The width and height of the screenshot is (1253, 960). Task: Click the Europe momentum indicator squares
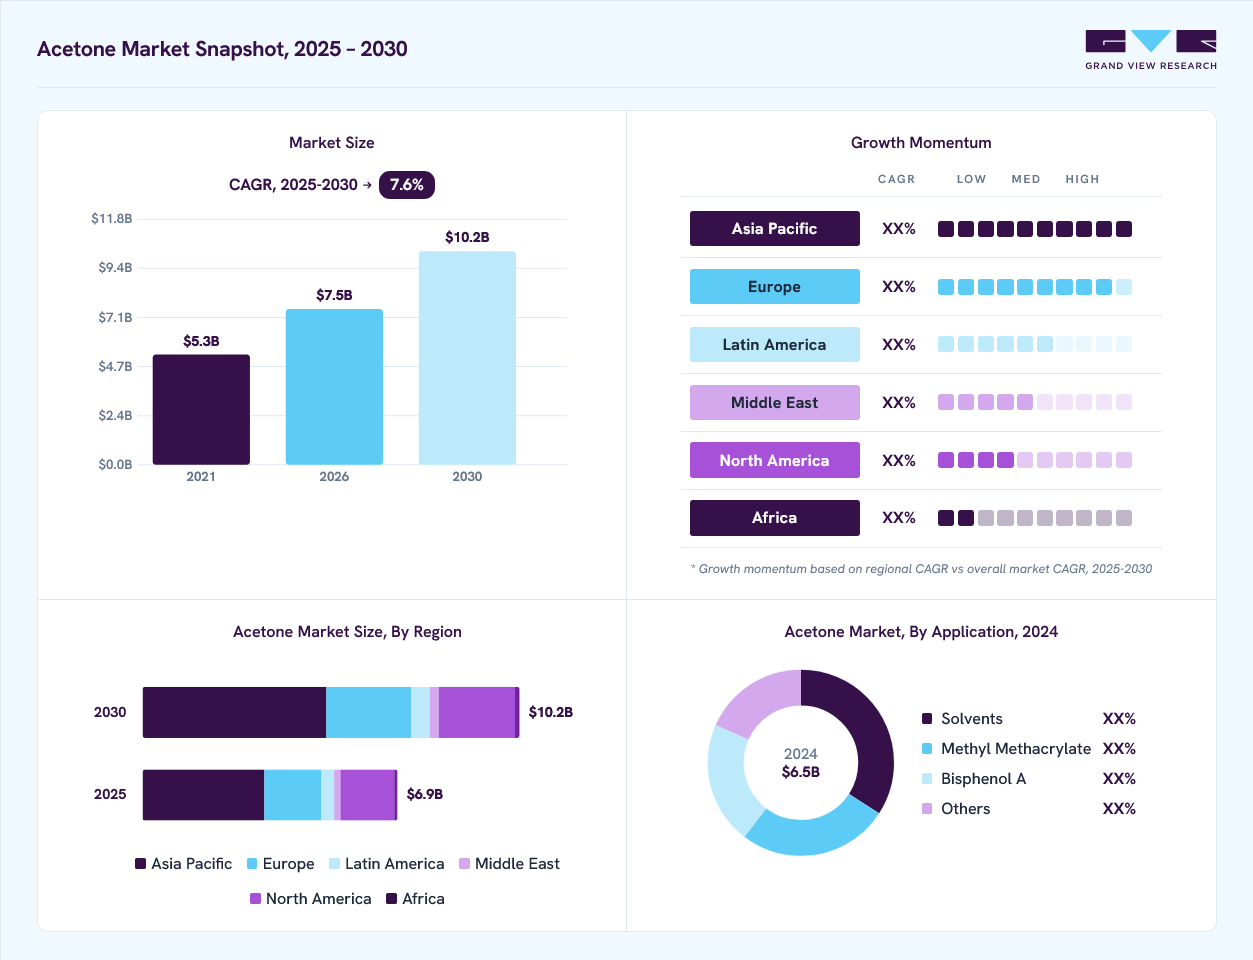tap(1035, 287)
